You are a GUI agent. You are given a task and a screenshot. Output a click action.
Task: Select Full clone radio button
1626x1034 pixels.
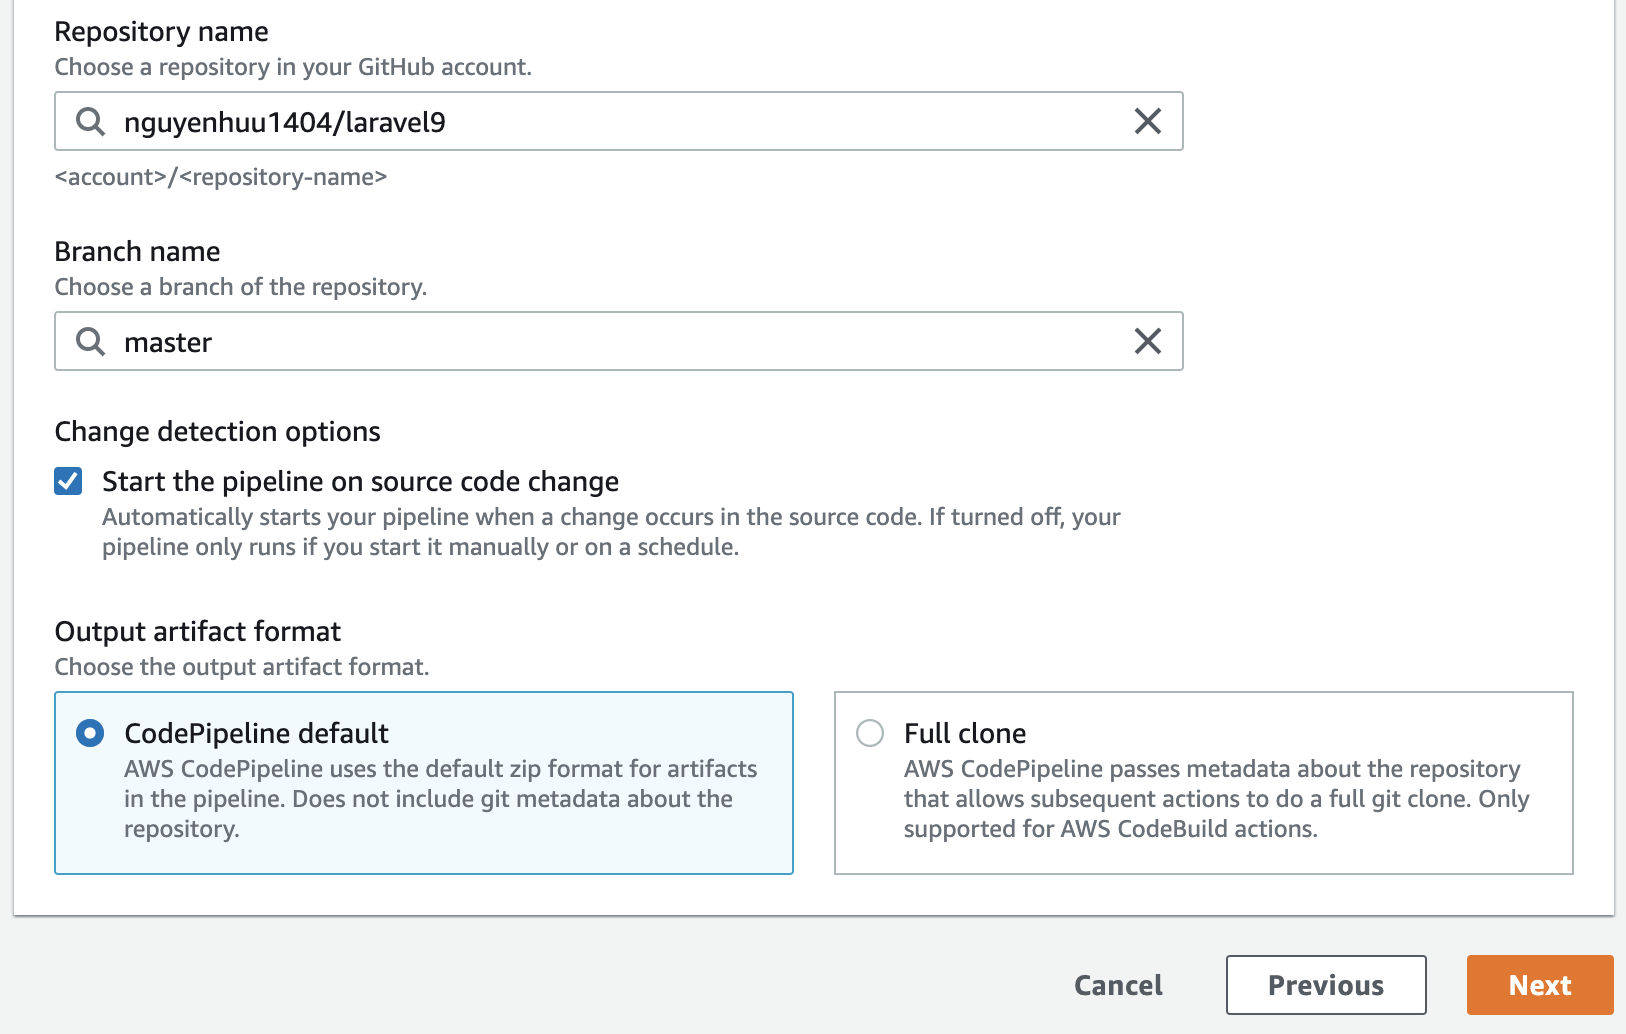point(870,733)
